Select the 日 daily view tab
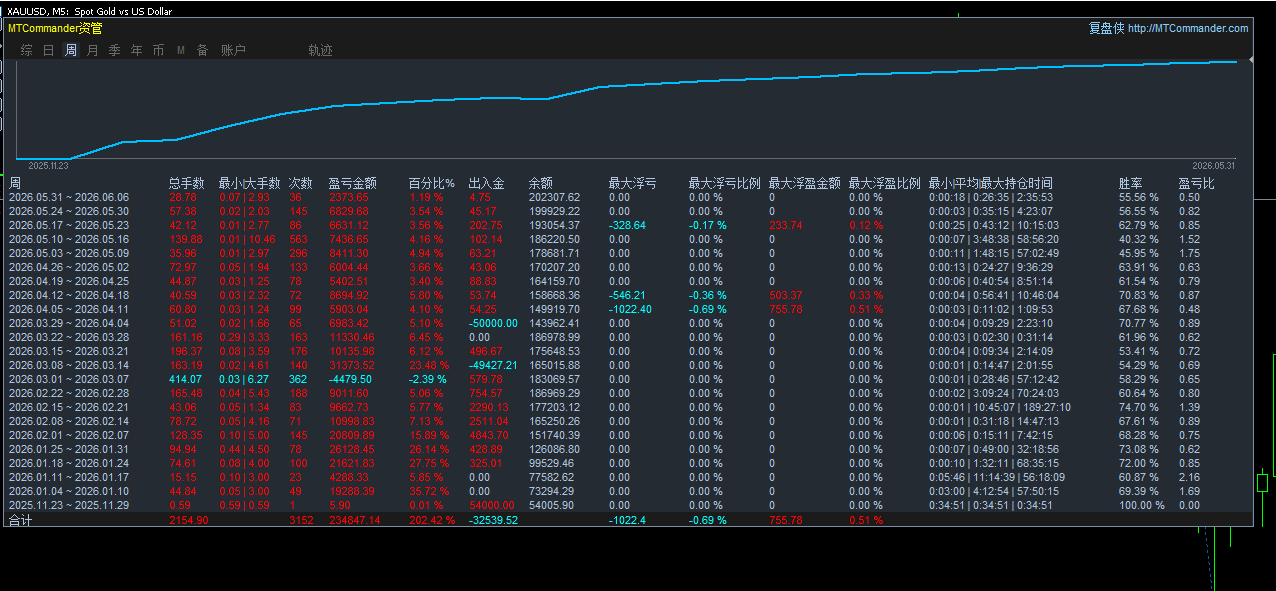The width and height of the screenshot is (1276, 591). click(x=48, y=50)
